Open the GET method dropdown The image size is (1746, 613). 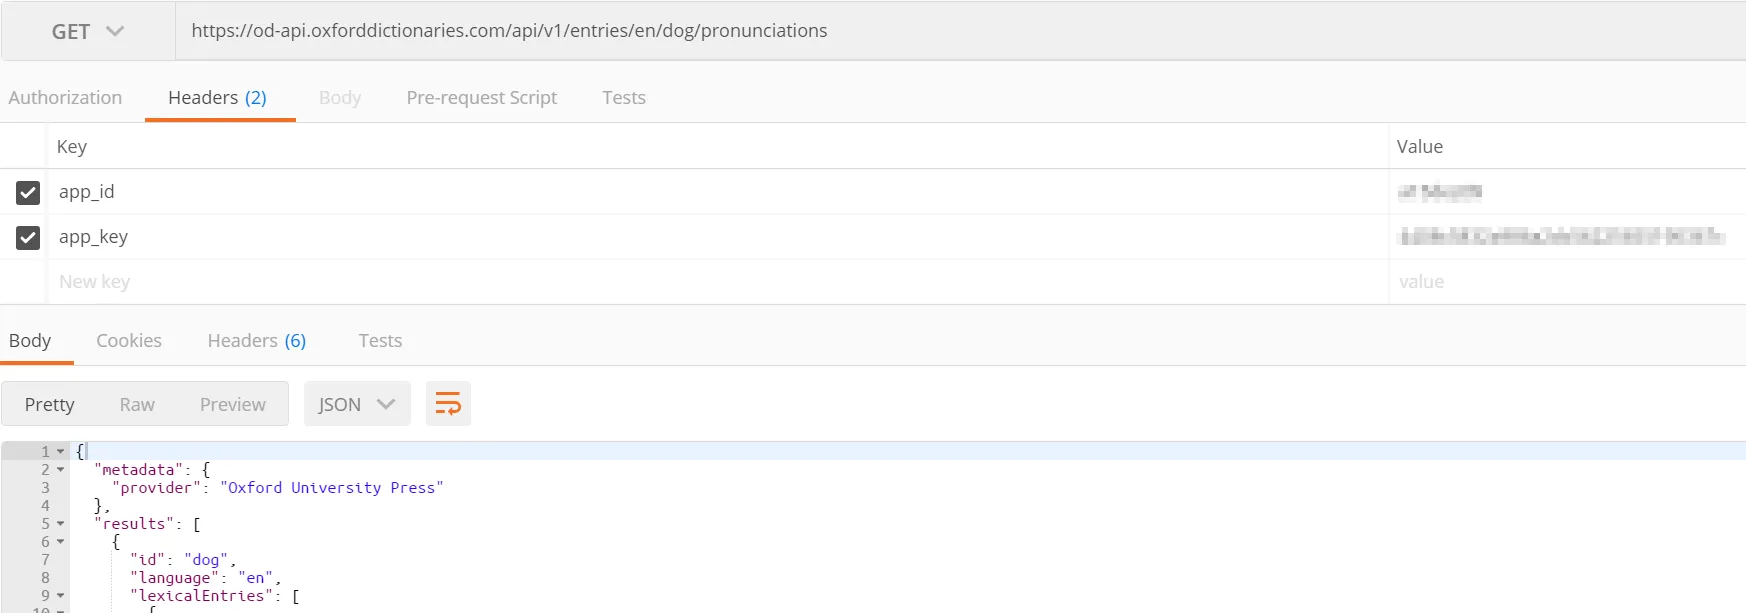[x=88, y=32]
